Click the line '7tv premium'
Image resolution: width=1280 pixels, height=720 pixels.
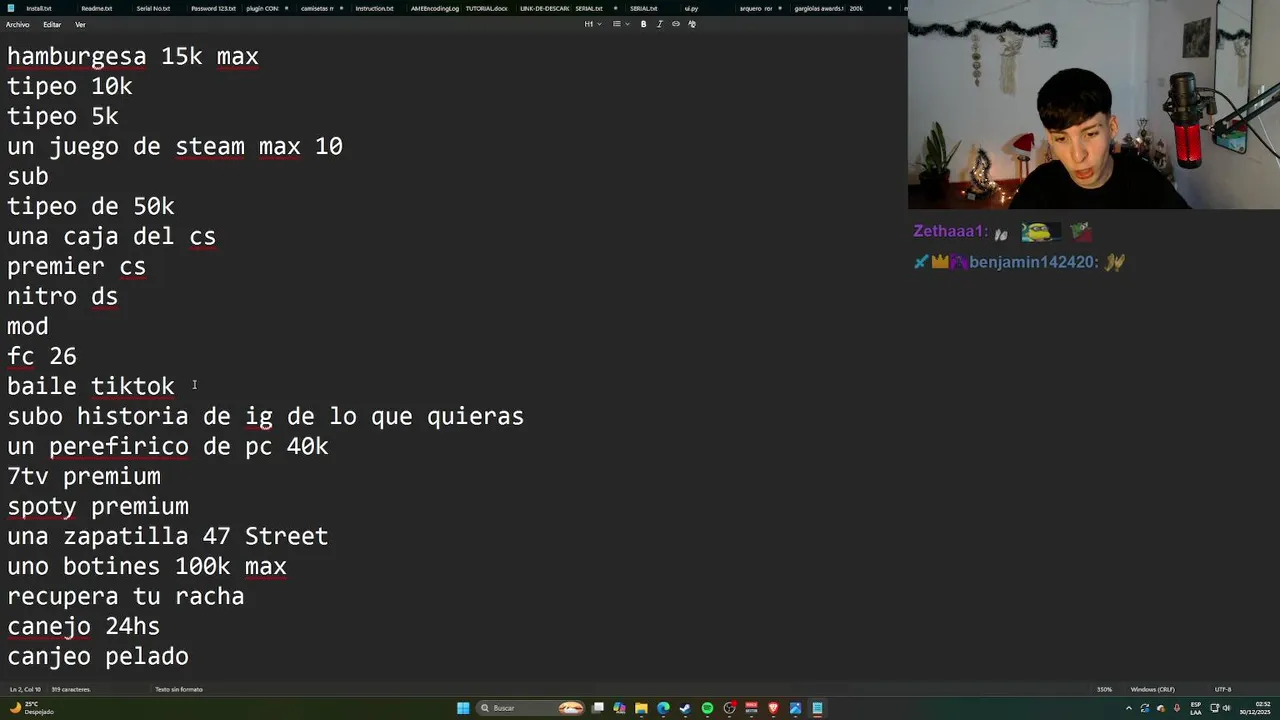tap(84, 477)
